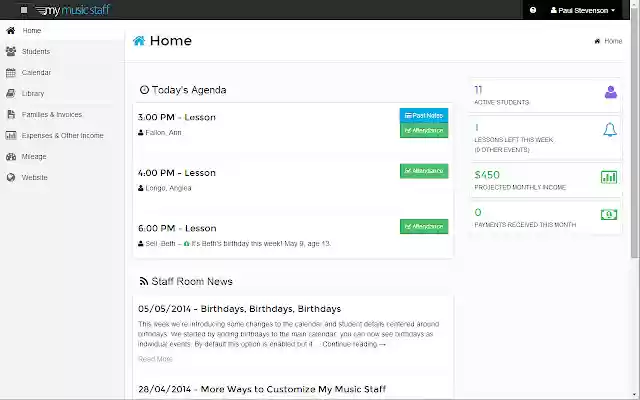Open the help question mark icon

coord(533,10)
